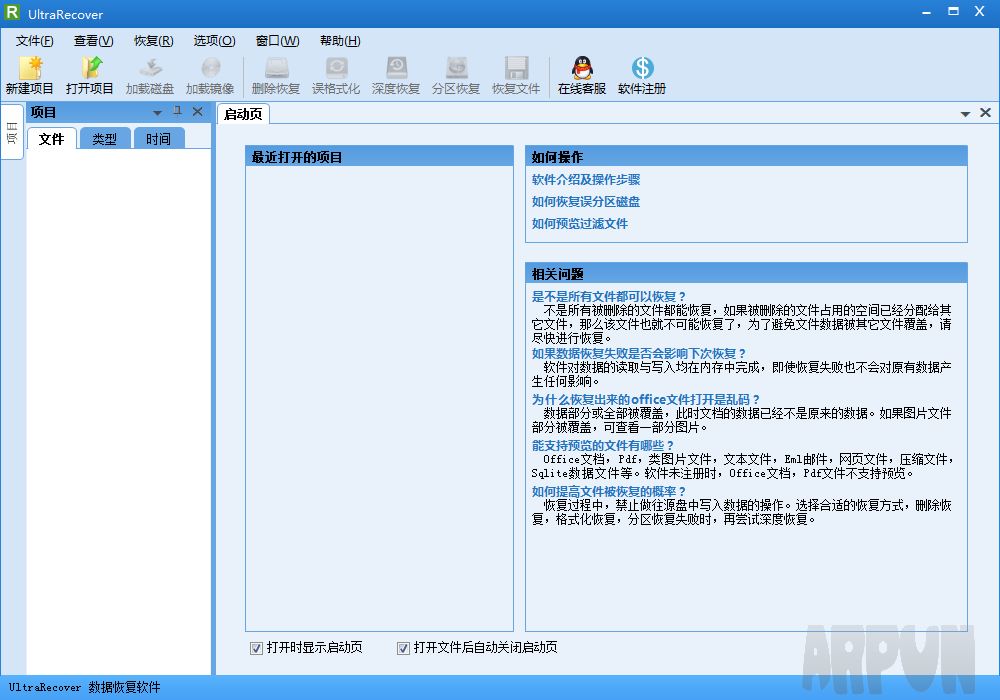The image size is (1000, 700).
Task: Click the vertical 项目 sidebar tab
Action: point(12,132)
